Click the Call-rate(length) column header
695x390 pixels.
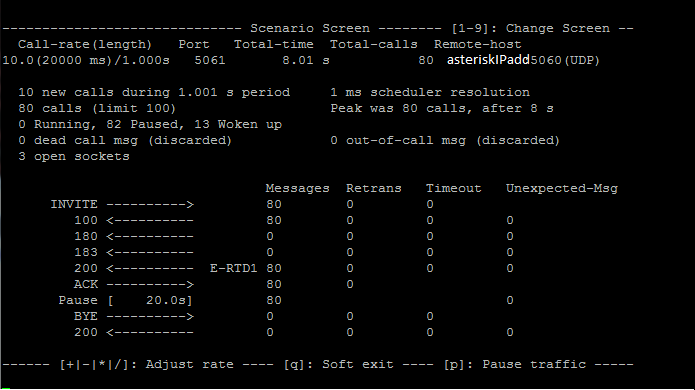(85, 44)
